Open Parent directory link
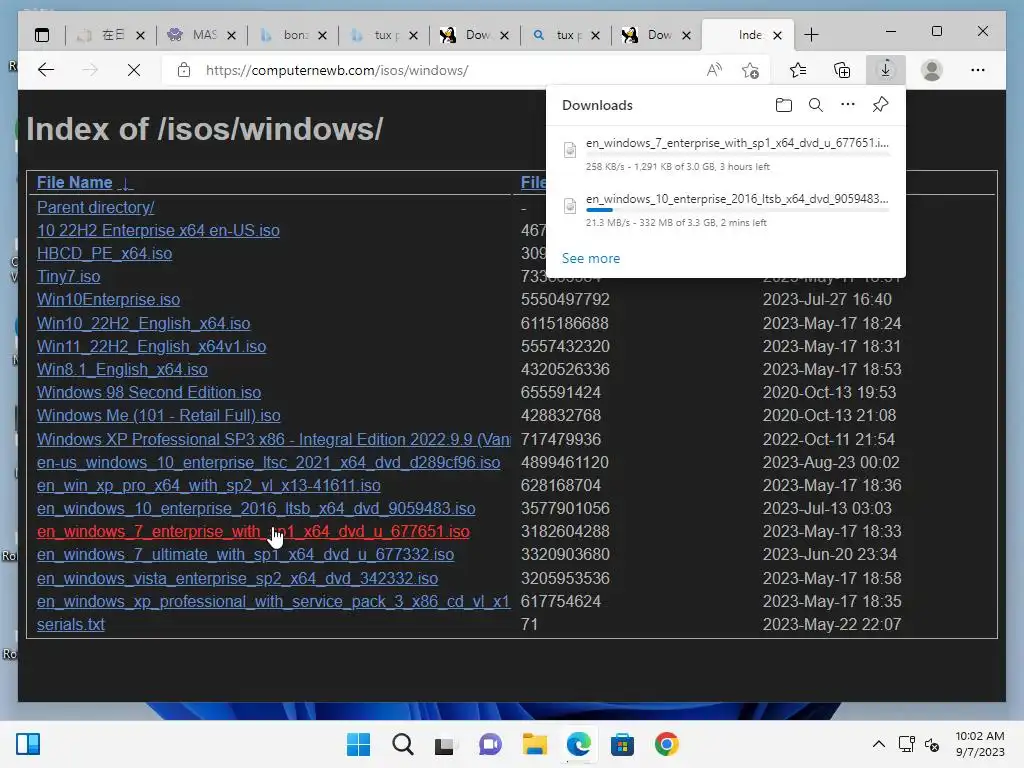The image size is (1024, 768). pyautogui.click(x=95, y=208)
